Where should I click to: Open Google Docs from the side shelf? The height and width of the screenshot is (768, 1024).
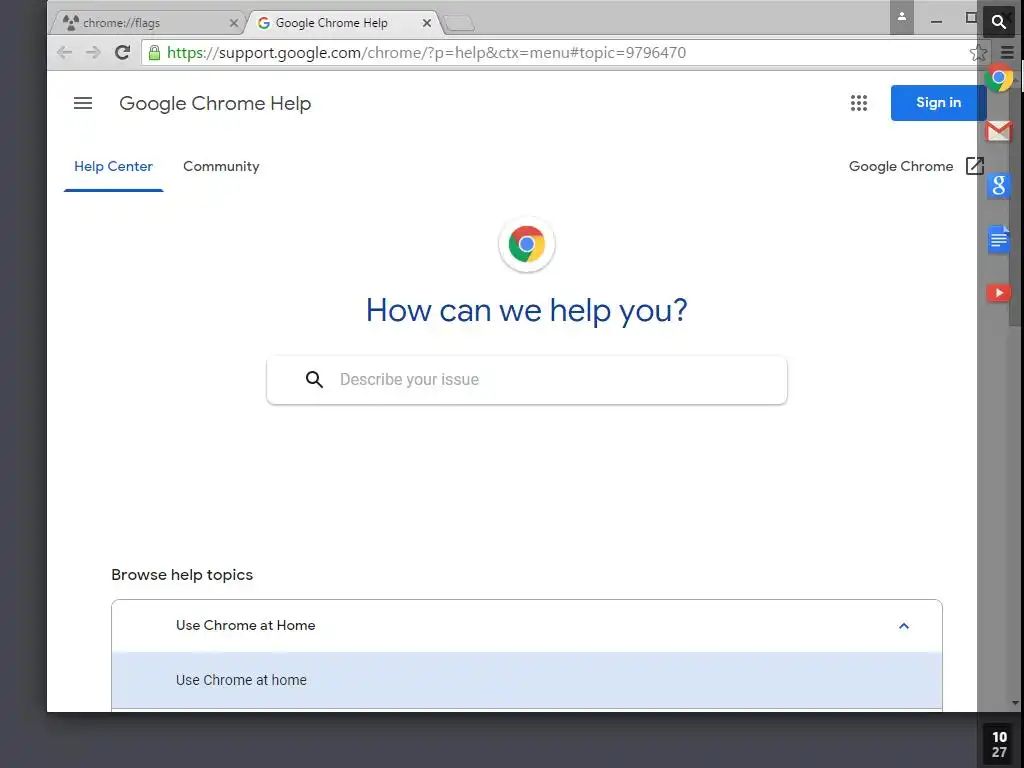click(999, 240)
